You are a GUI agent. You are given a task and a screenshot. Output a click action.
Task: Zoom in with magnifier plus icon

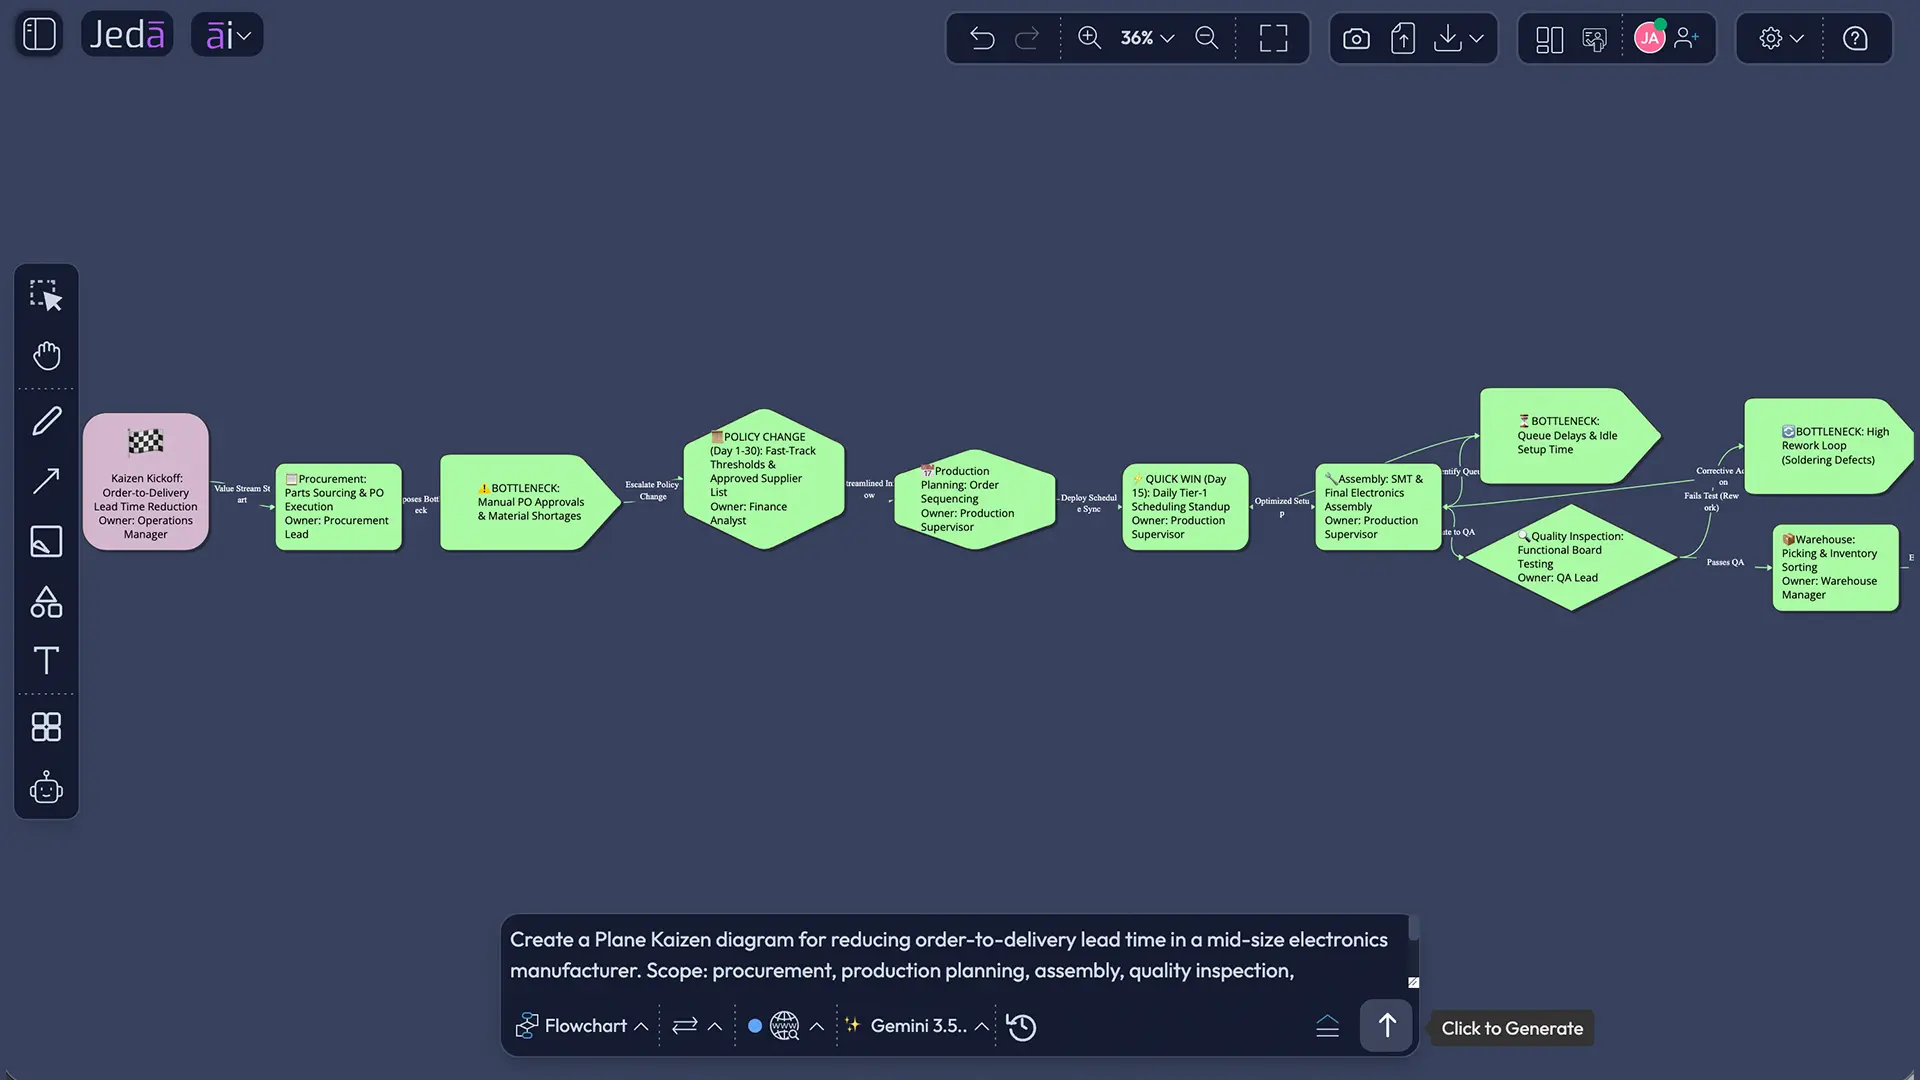(x=1089, y=38)
